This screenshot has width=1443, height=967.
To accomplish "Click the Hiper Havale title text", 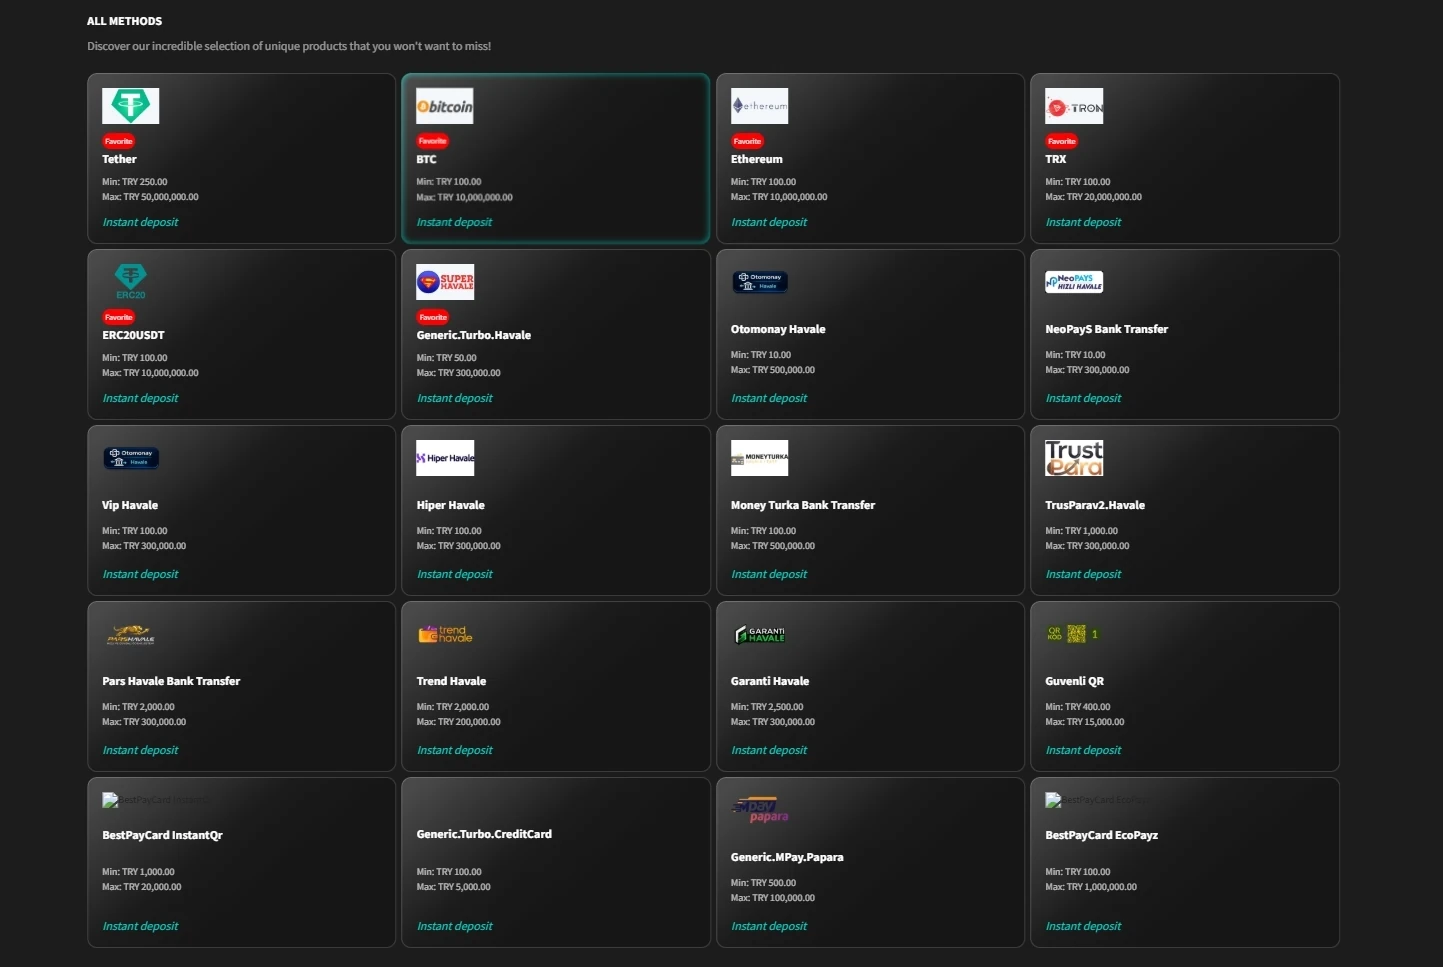I will (450, 505).
